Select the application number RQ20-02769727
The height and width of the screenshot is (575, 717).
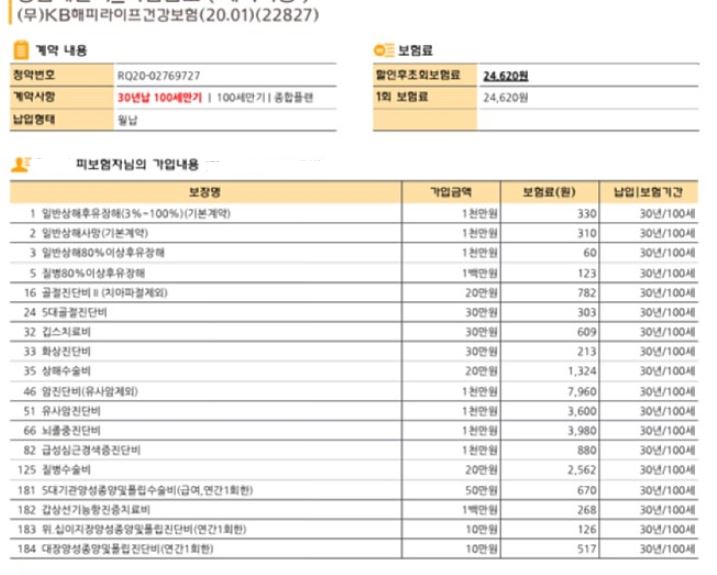(x=159, y=75)
